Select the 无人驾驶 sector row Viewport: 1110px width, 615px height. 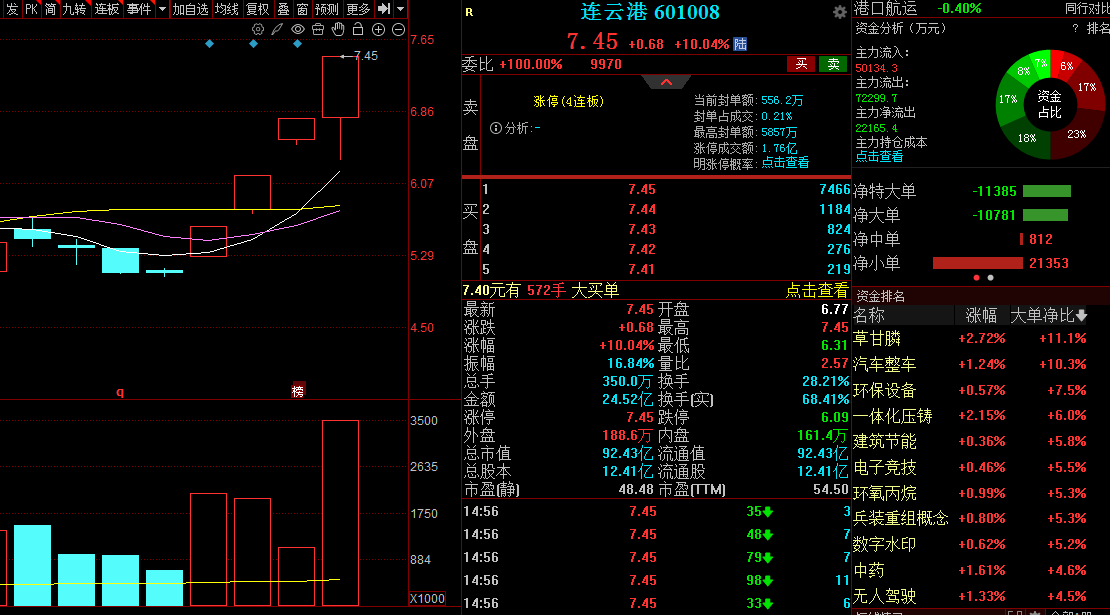(x=981, y=596)
